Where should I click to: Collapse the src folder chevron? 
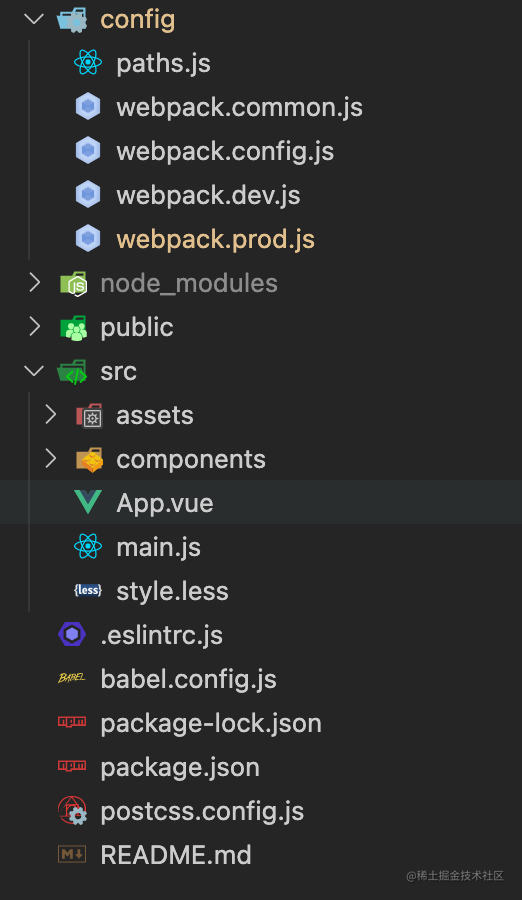(x=34, y=371)
